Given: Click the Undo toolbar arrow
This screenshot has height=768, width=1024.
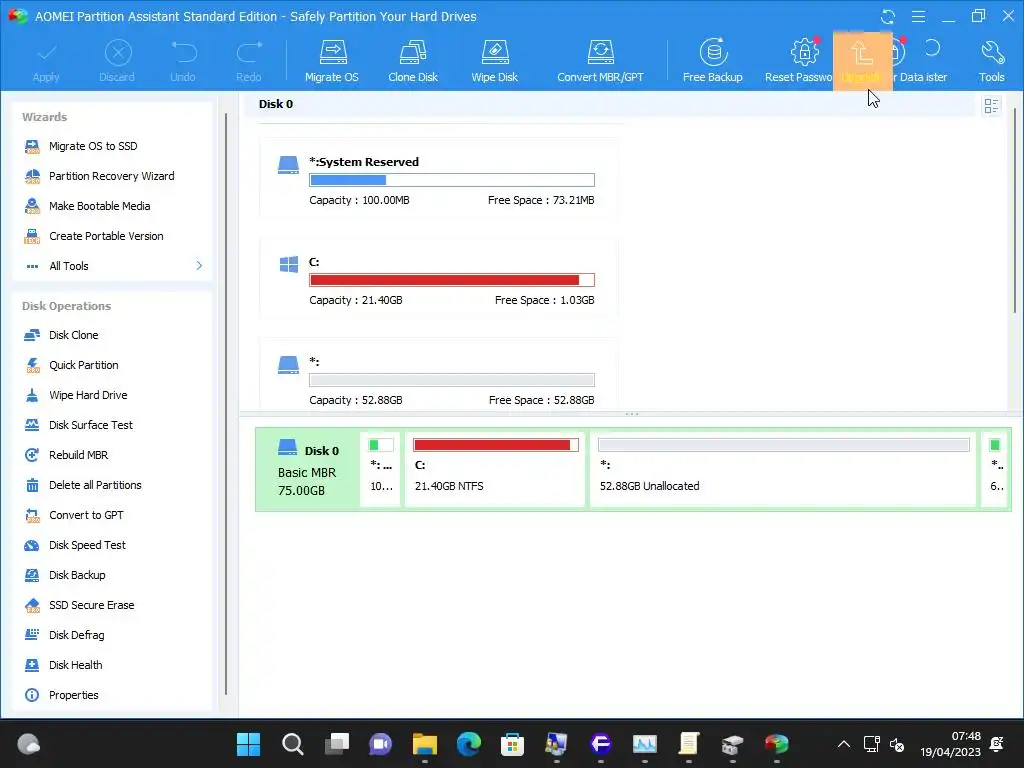Looking at the screenshot, I should tap(183, 61).
